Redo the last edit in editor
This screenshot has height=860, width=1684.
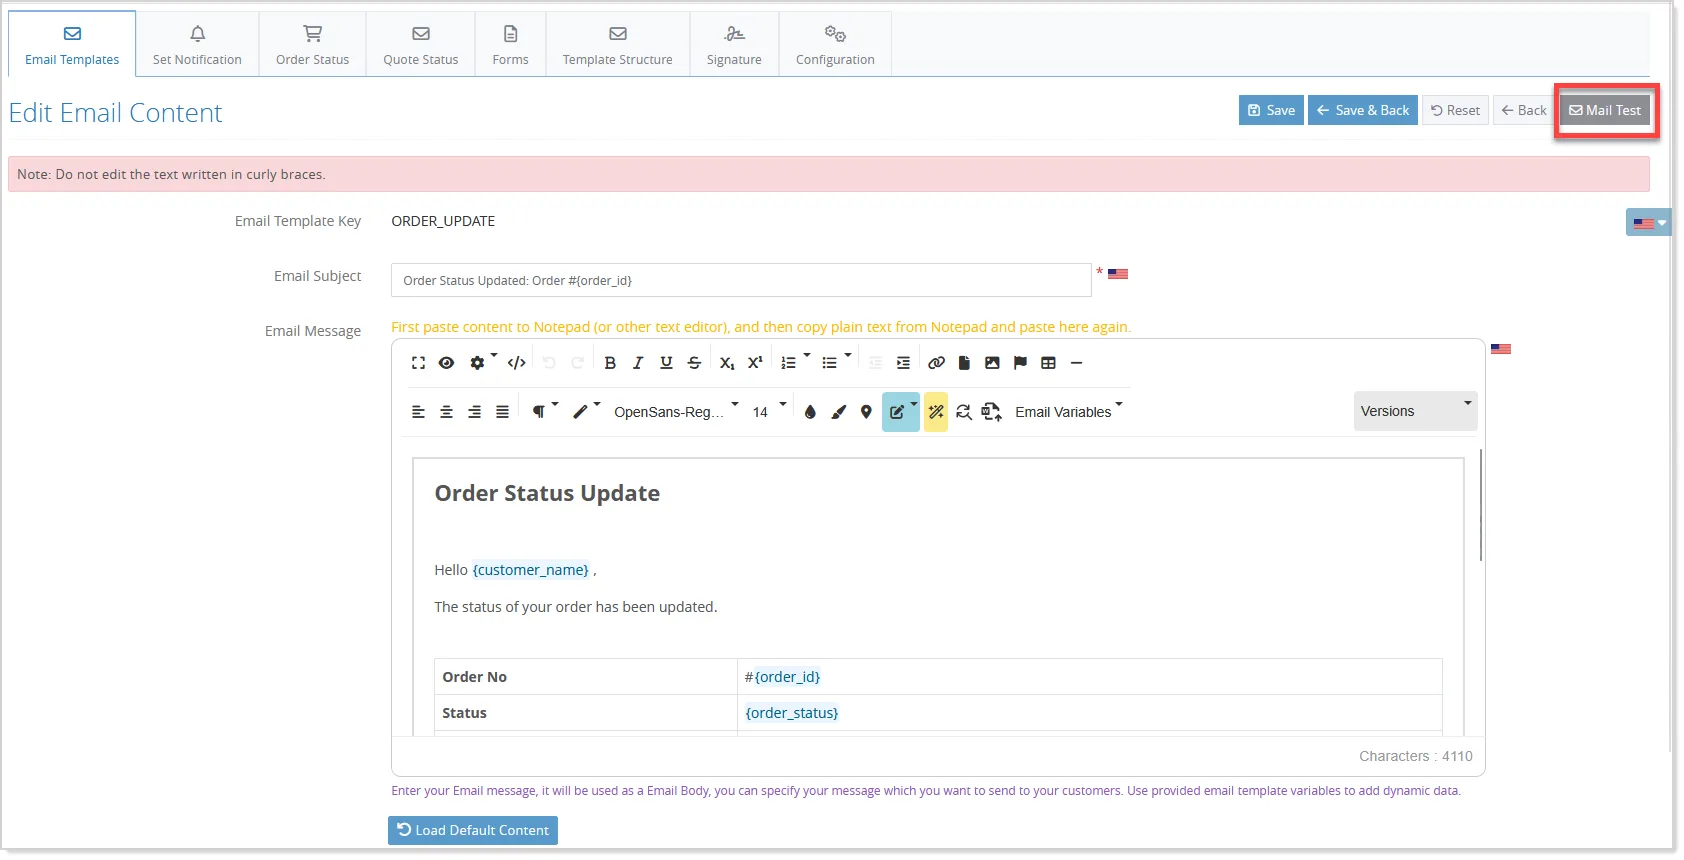pos(577,363)
